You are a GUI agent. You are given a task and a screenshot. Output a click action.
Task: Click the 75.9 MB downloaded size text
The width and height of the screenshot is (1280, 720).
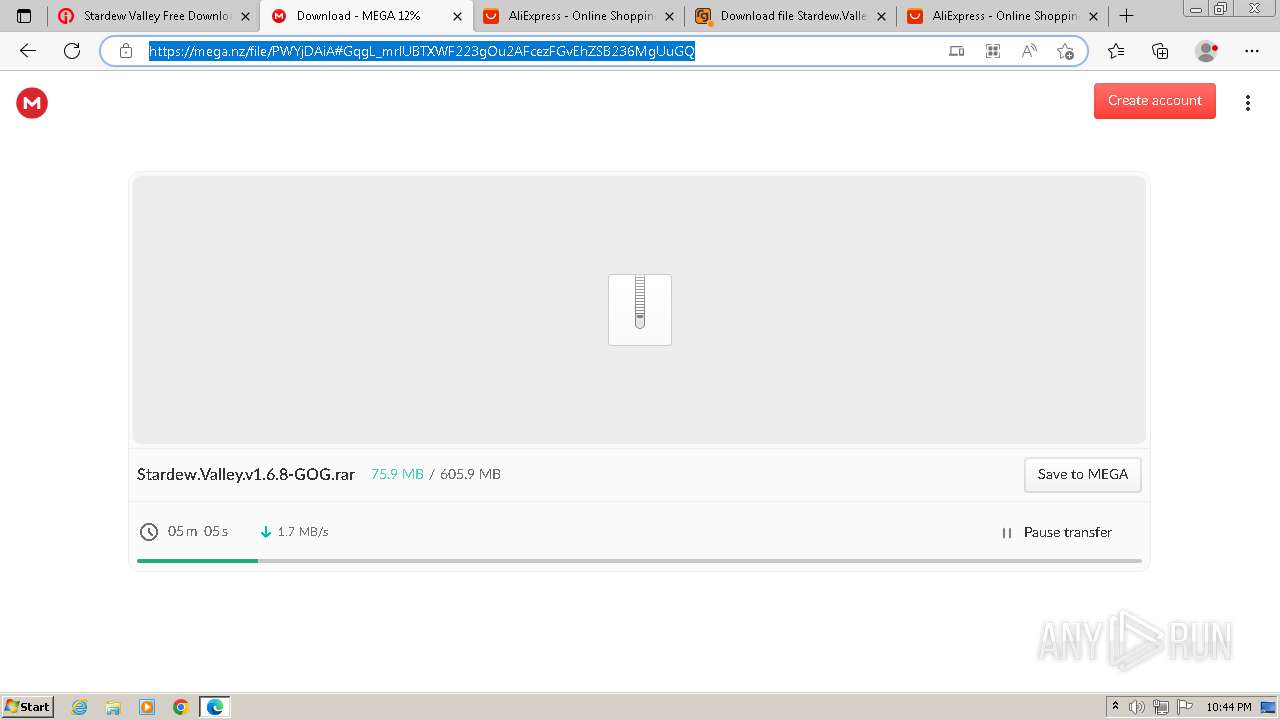397,474
